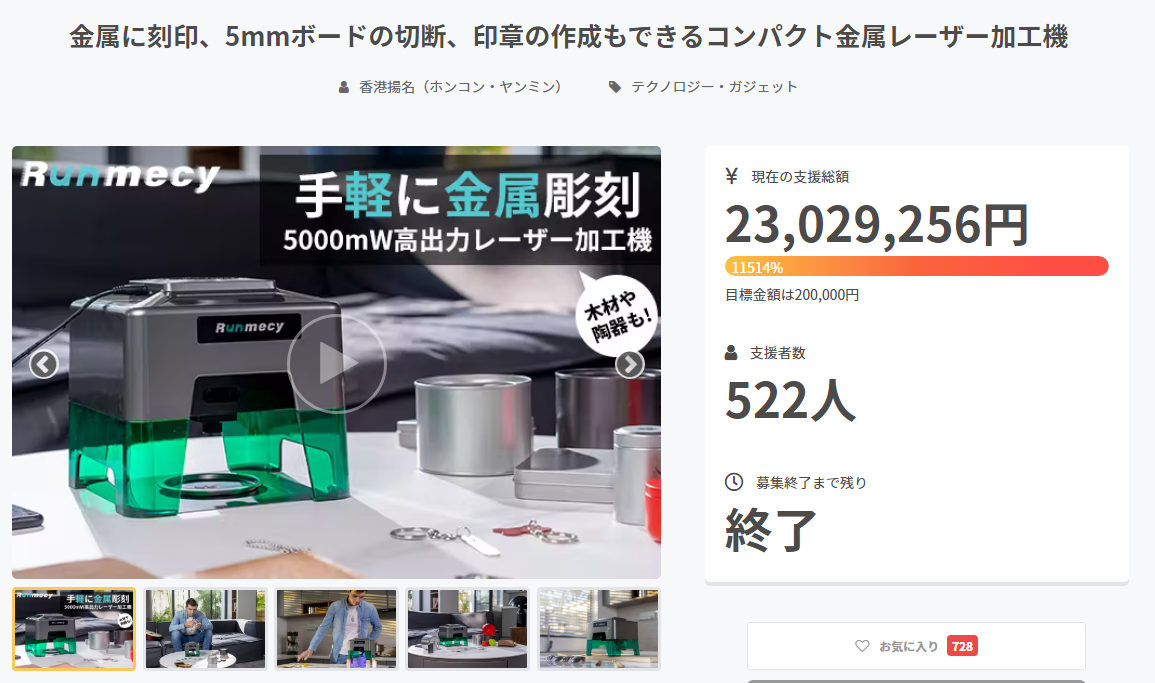Select the thumbnail of man sitting on sofa

pyautogui.click(x=205, y=628)
